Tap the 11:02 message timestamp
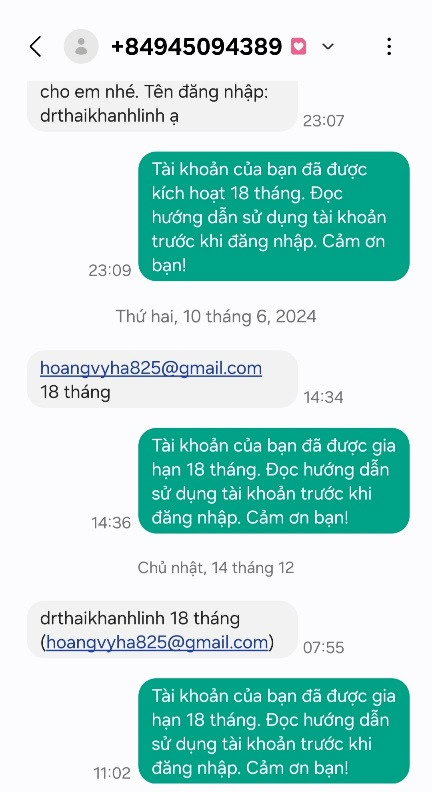Viewport: 432px width, 792px height. point(112,773)
